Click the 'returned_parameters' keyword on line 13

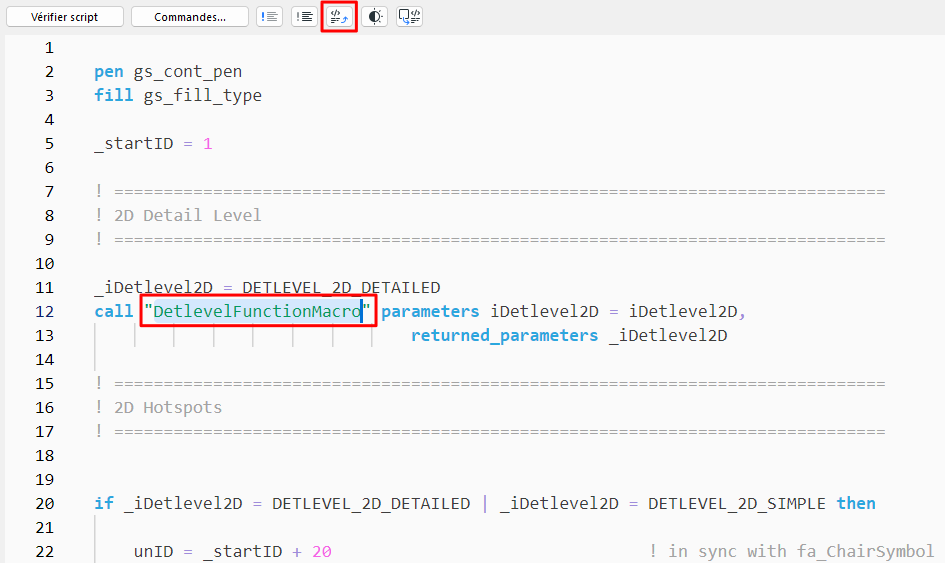click(504, 336)
